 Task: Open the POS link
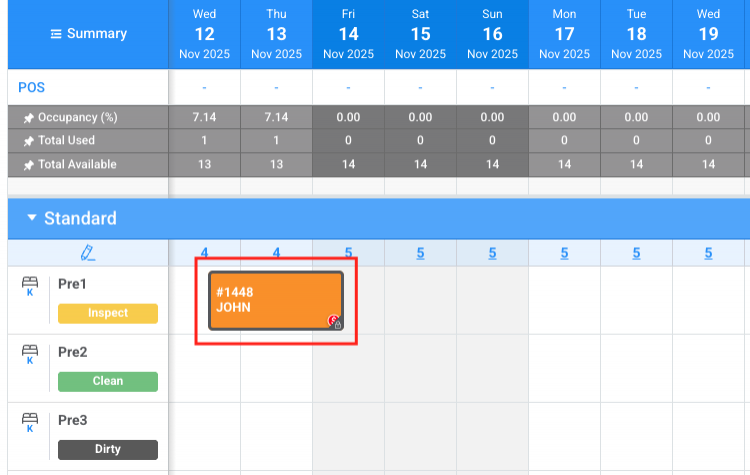[x=31, y=88]
